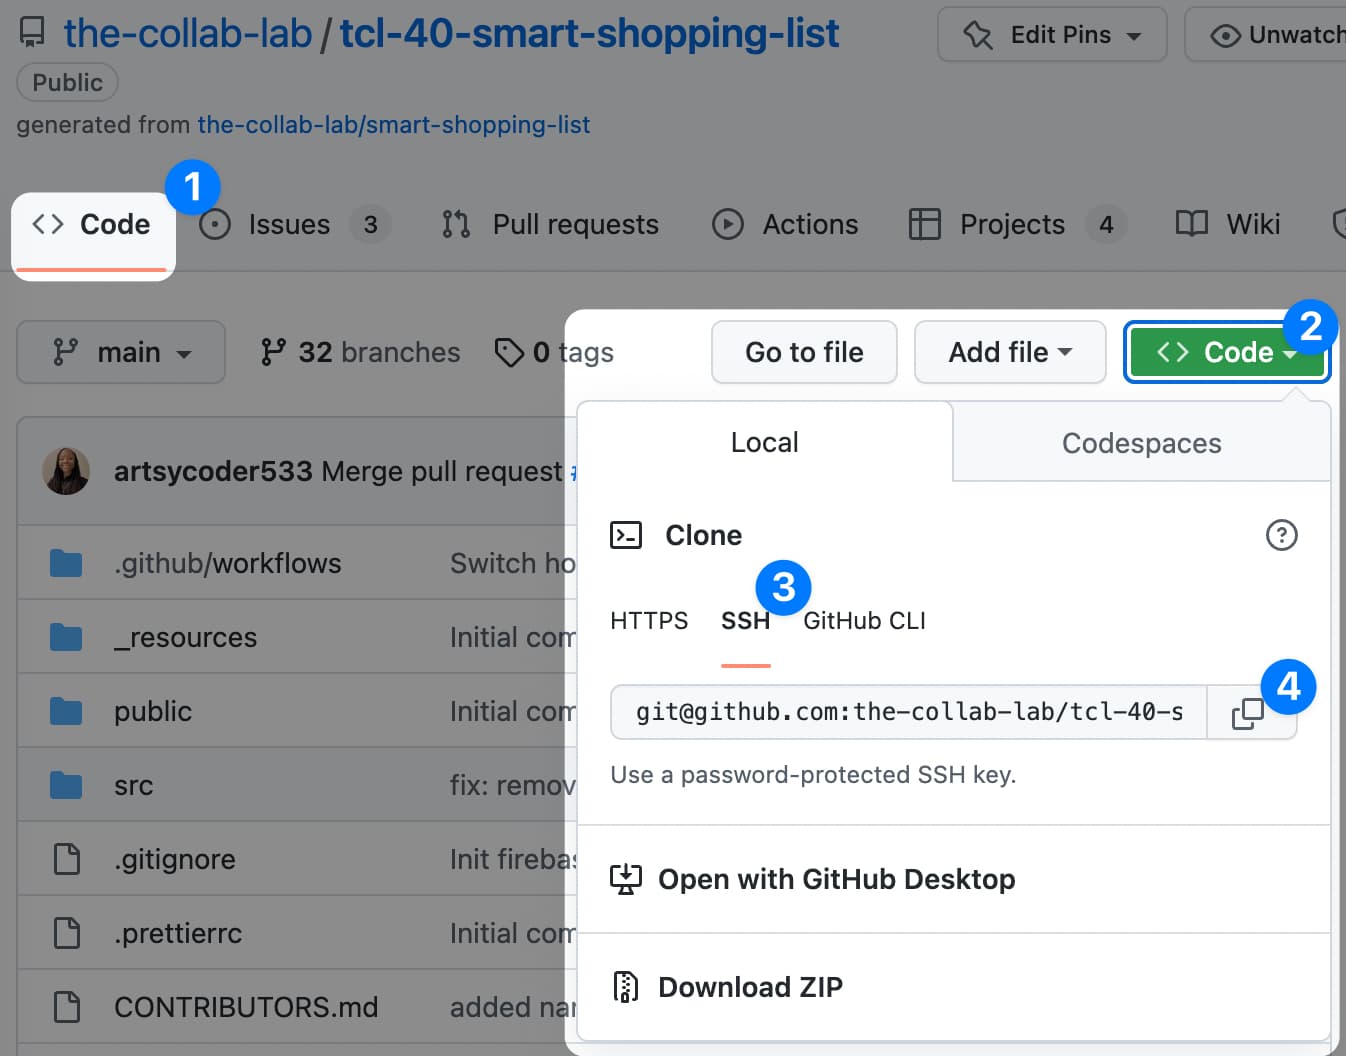Open the Code repository tab
This screenshot has height=1056, width=1346.
pyautogui.click(x=93, y=225)
